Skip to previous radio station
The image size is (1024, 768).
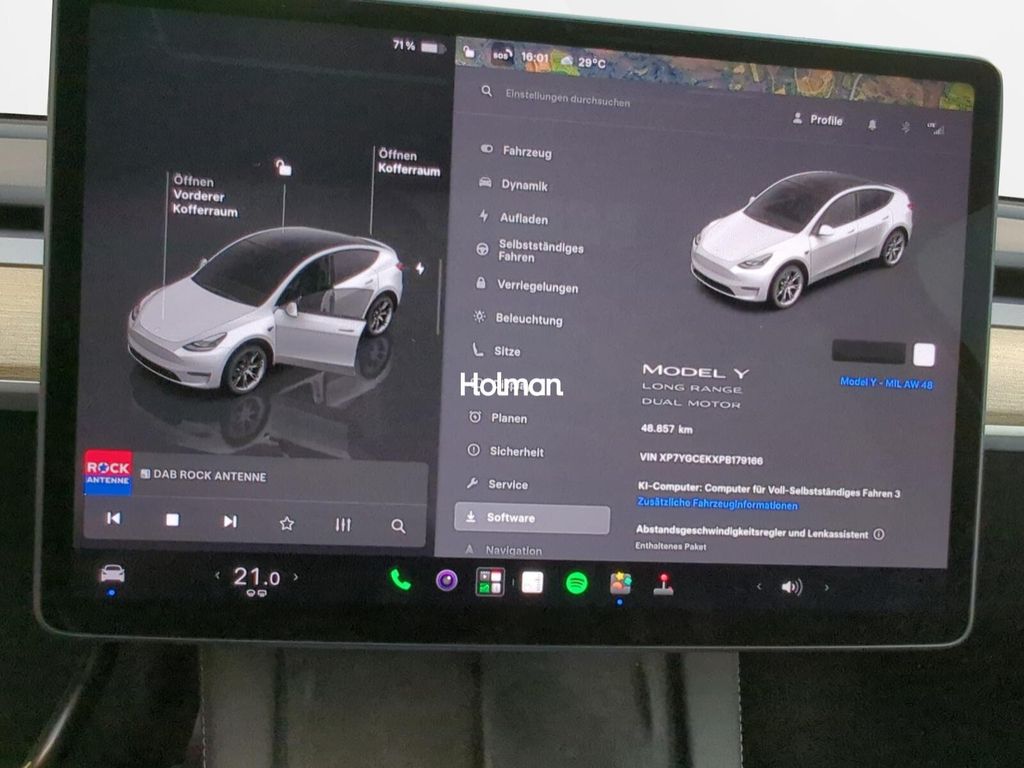tap(114, 518)
